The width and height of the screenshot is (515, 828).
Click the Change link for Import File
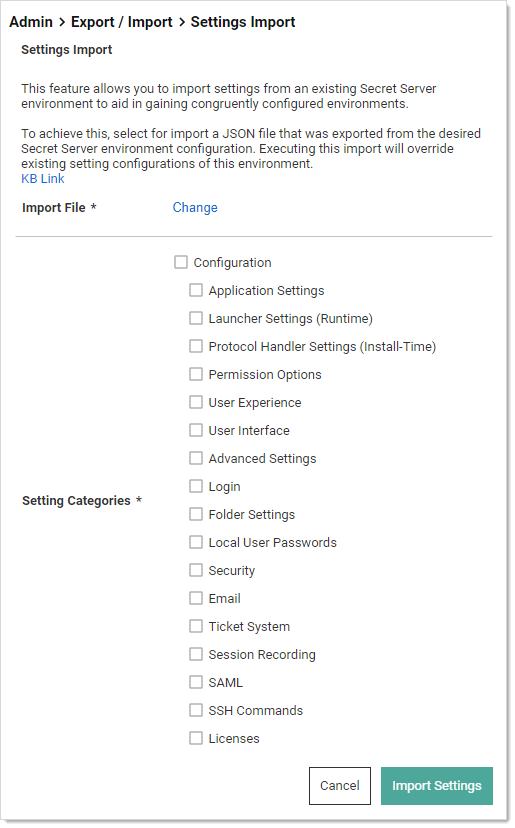pyautogui.click(x=195, y=208)
